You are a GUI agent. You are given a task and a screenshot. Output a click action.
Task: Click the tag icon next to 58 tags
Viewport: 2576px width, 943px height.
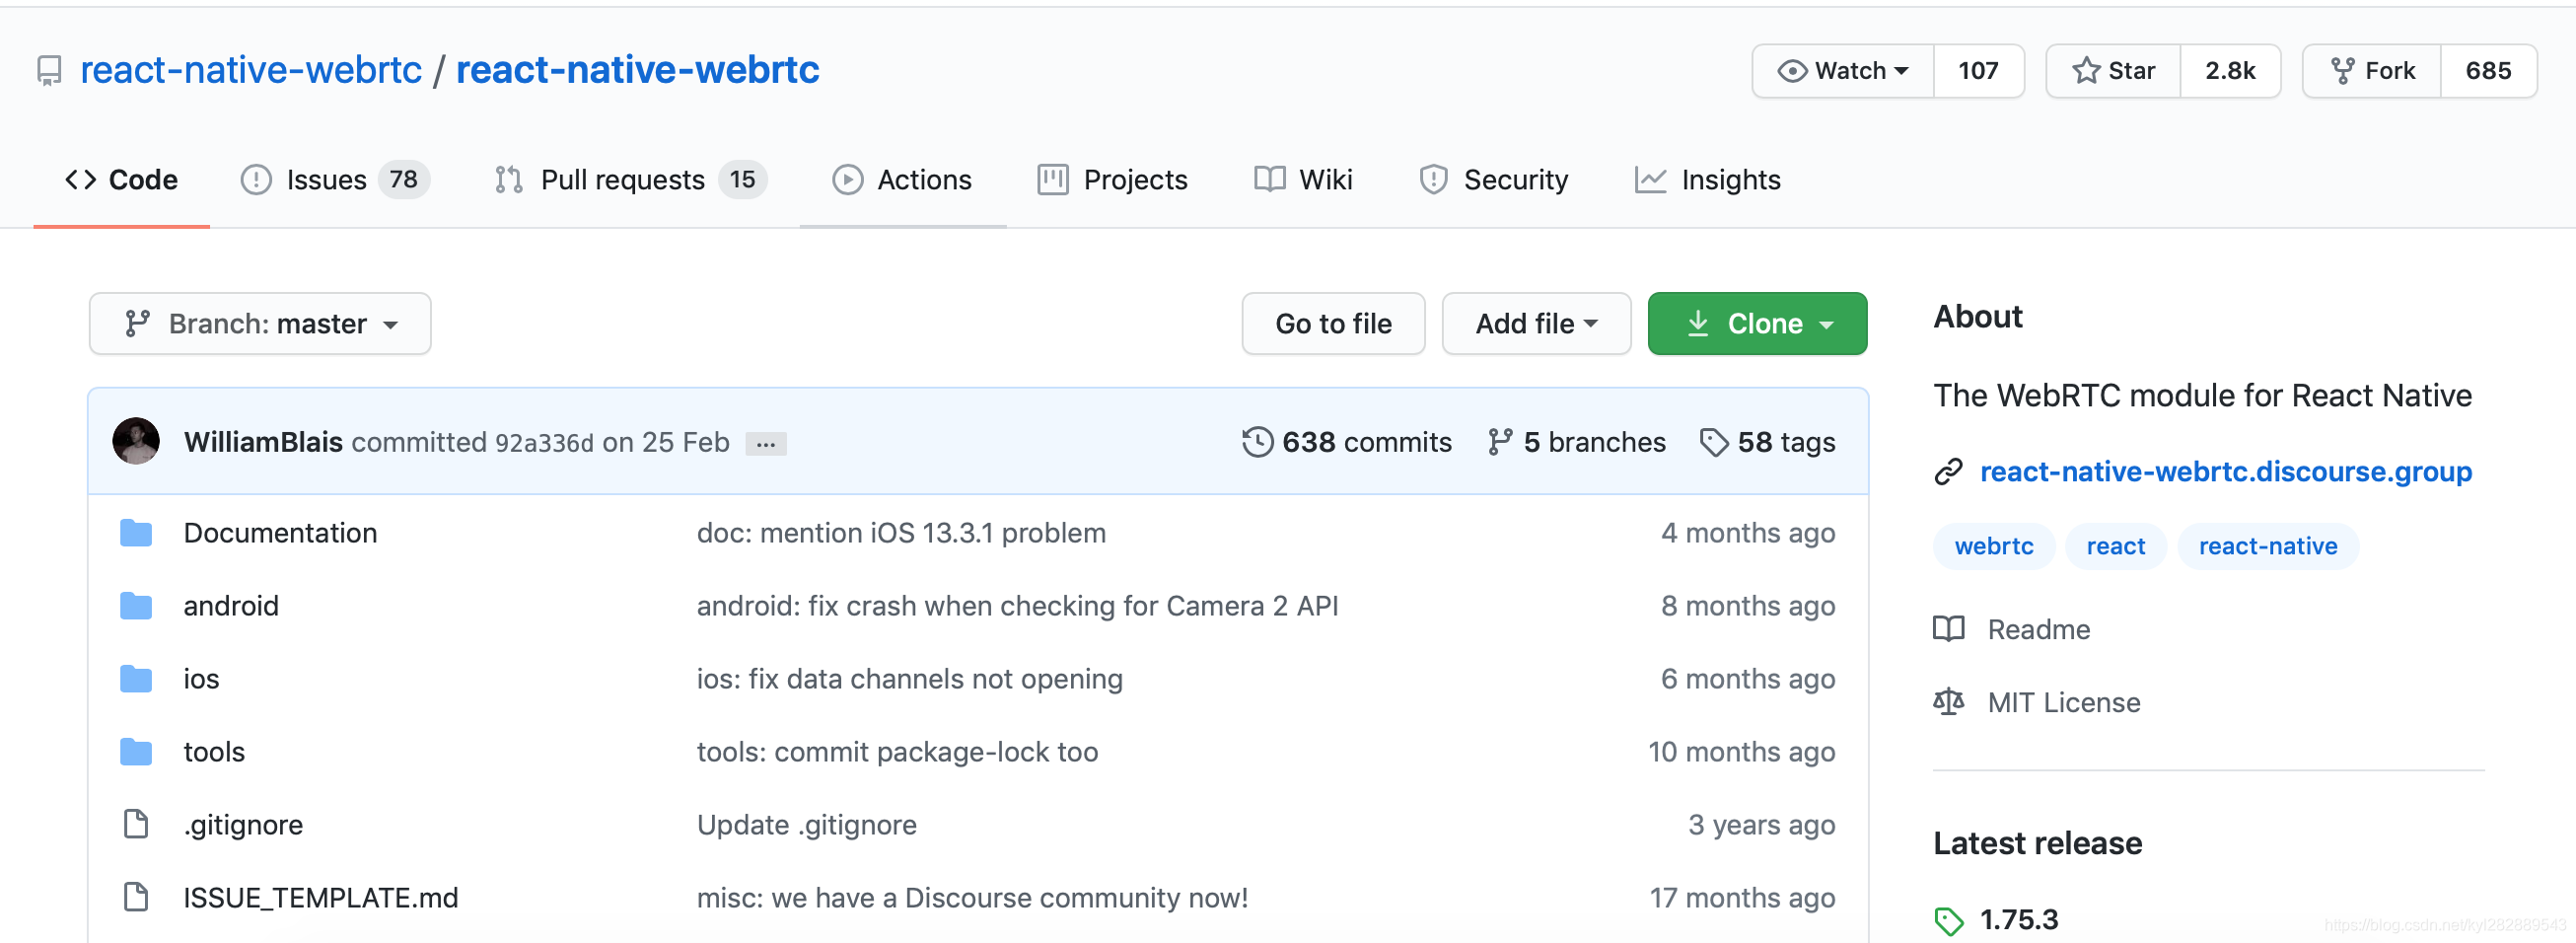click(x=1714, y=442)
